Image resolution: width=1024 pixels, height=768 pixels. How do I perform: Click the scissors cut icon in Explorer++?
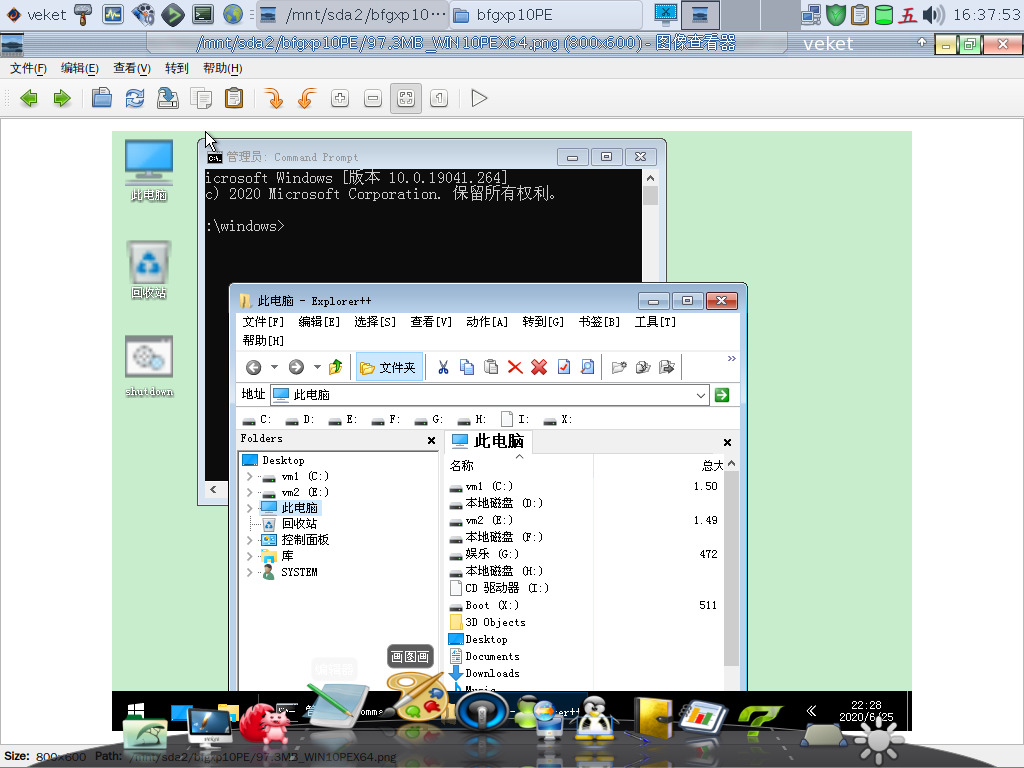coord(443,368)
